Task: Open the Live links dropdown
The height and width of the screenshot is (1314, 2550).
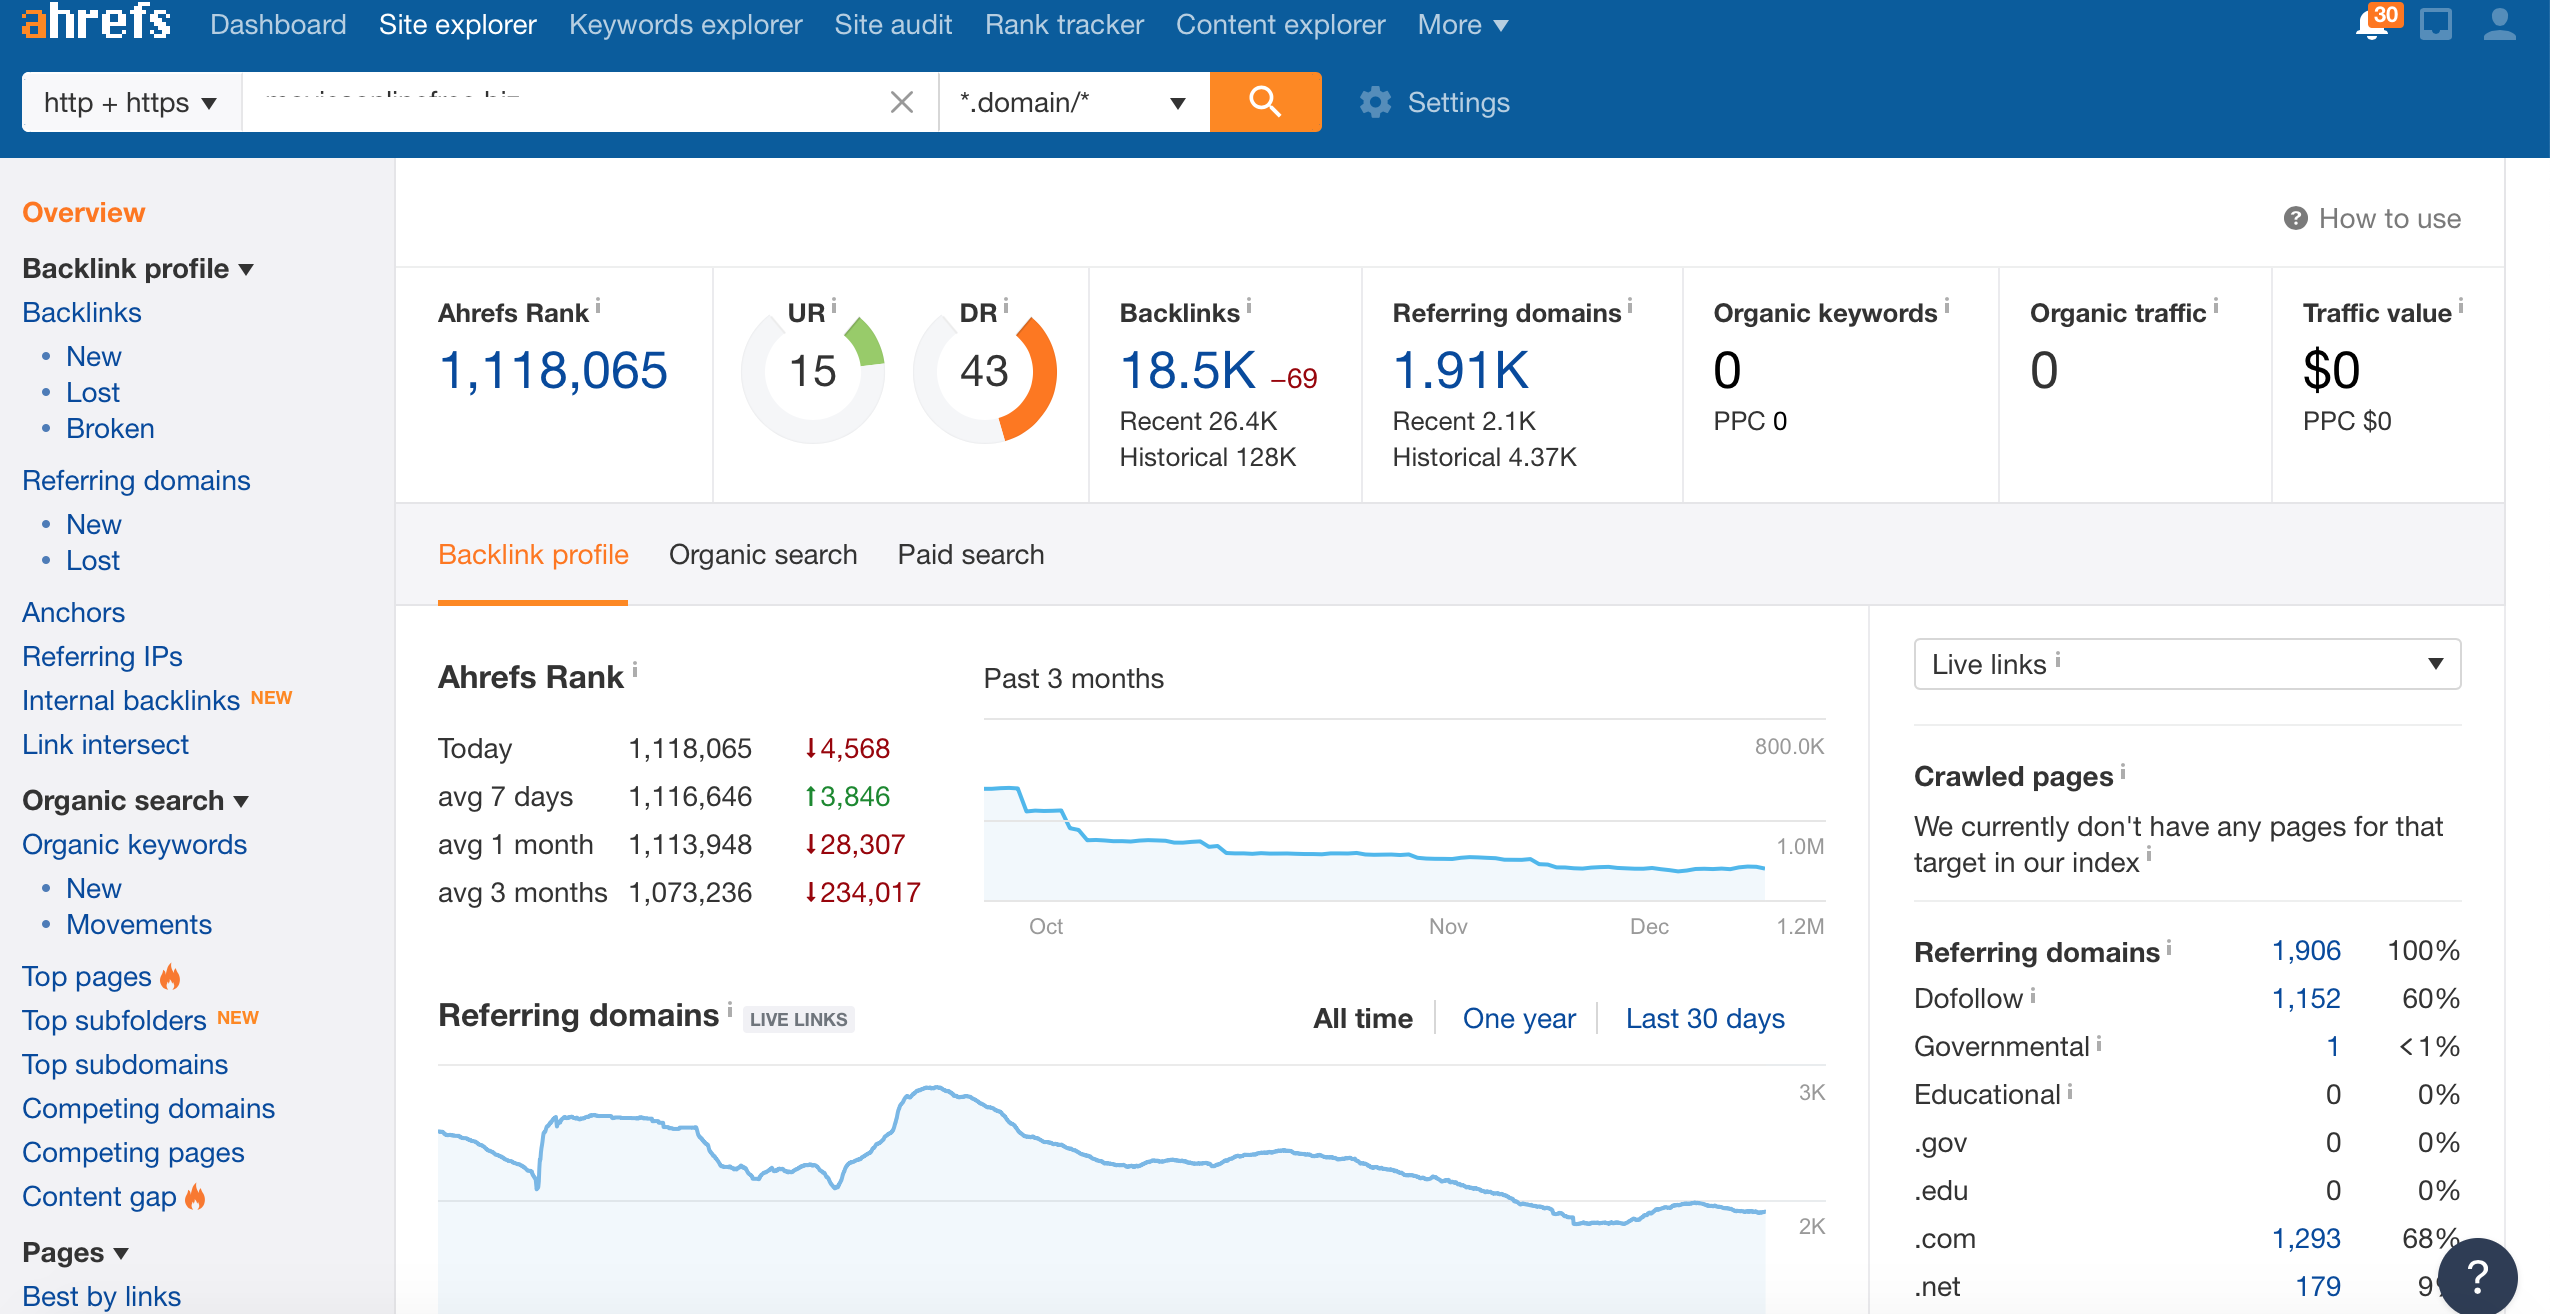Action: pos(2187,664)
